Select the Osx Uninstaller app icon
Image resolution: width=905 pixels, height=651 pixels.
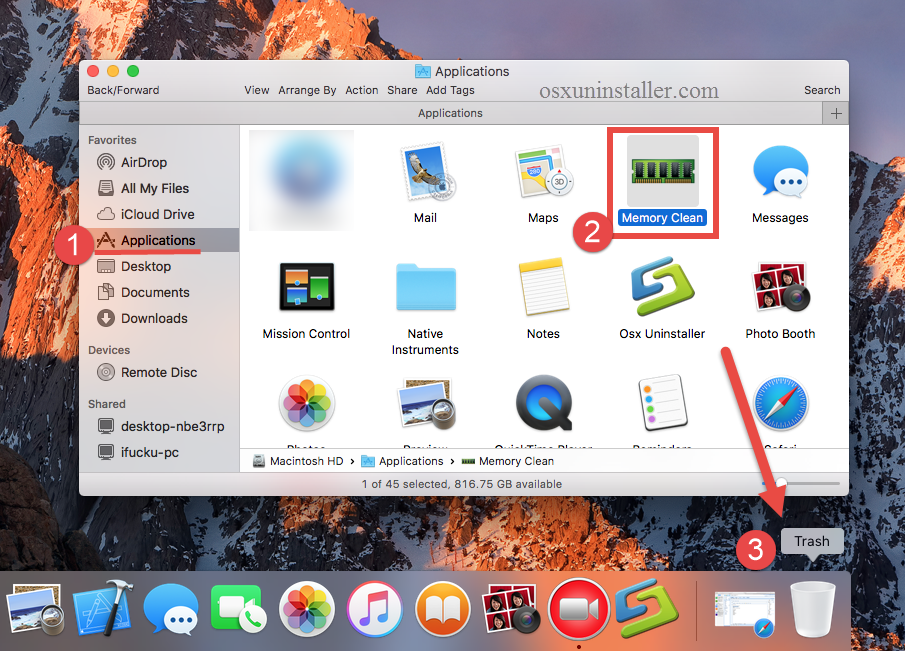(x=662, y=287)
